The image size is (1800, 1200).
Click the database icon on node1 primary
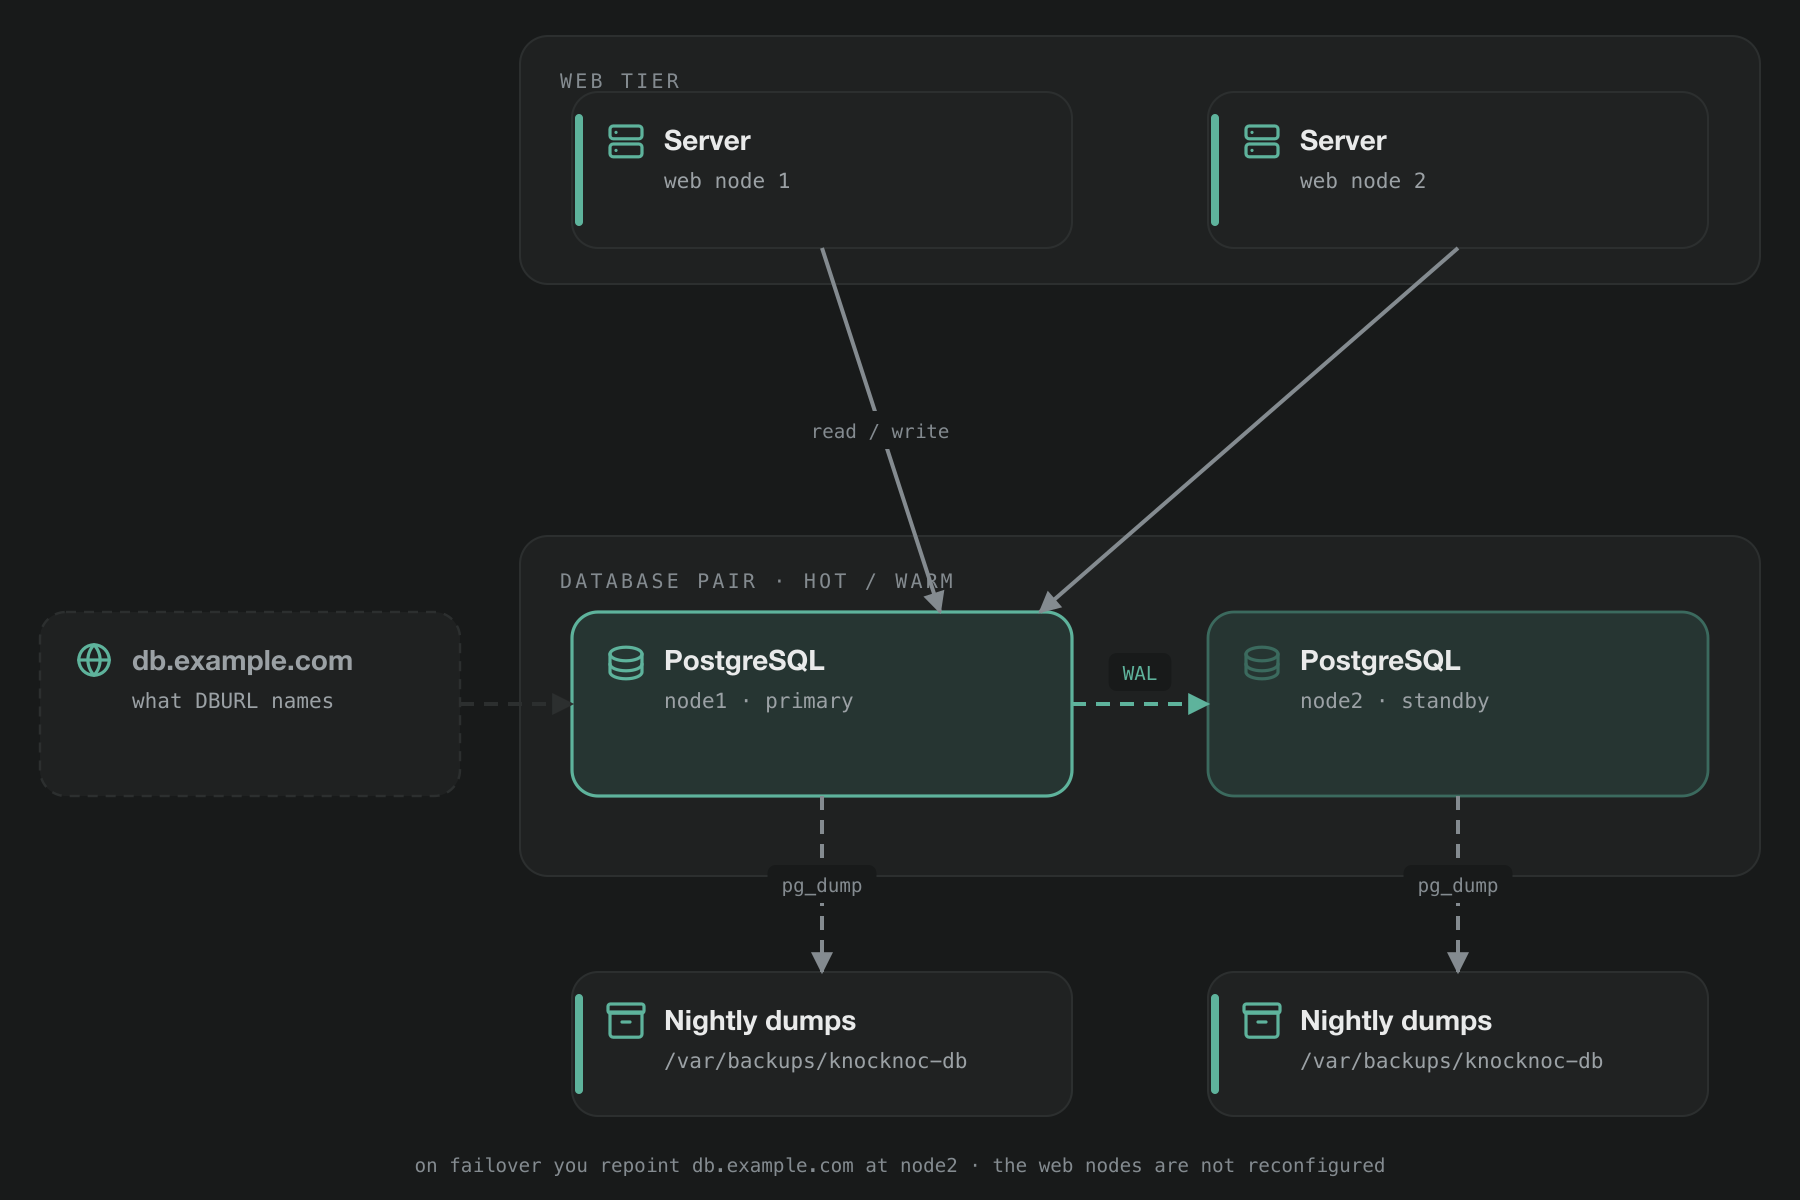tap(626, 662)
